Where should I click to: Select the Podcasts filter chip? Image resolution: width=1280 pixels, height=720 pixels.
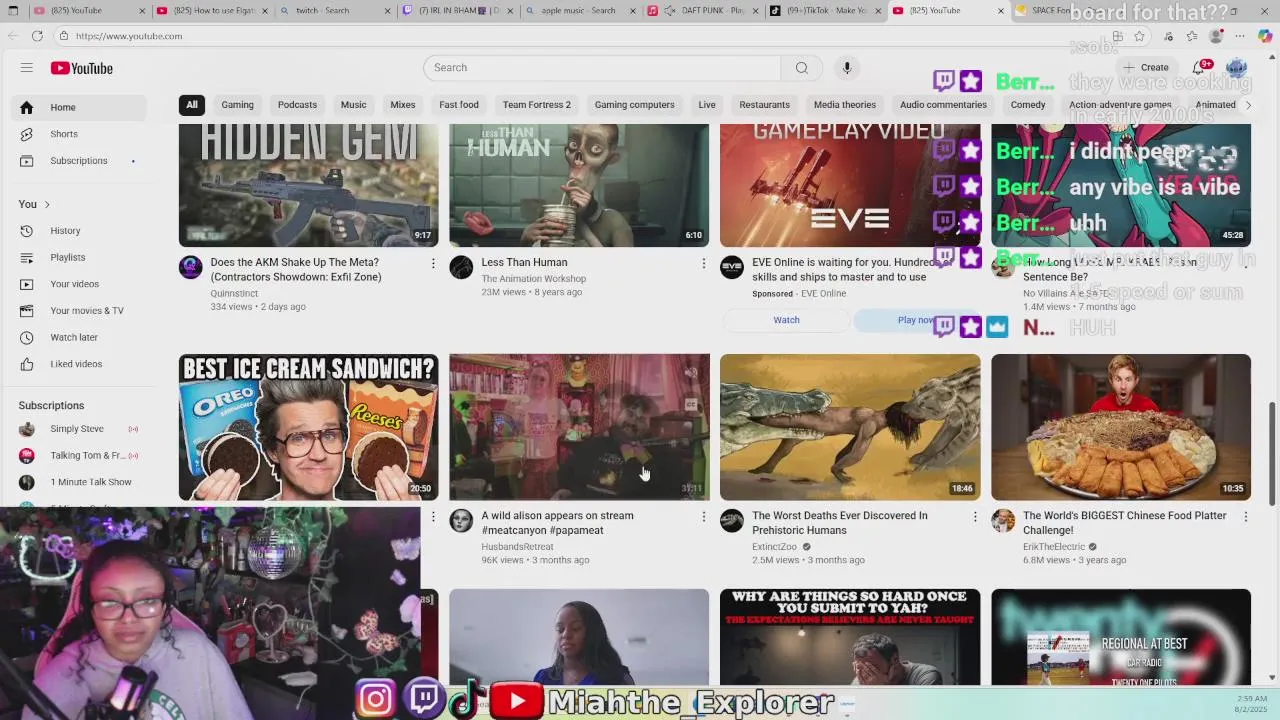pyautogui.click(x=297, y=105)
